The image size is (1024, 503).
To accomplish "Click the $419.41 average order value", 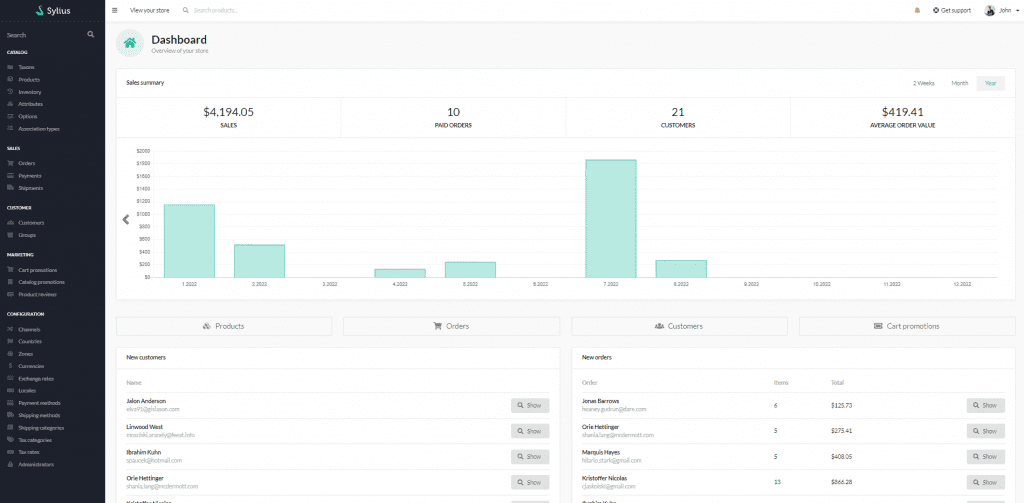I will point(903,112).
